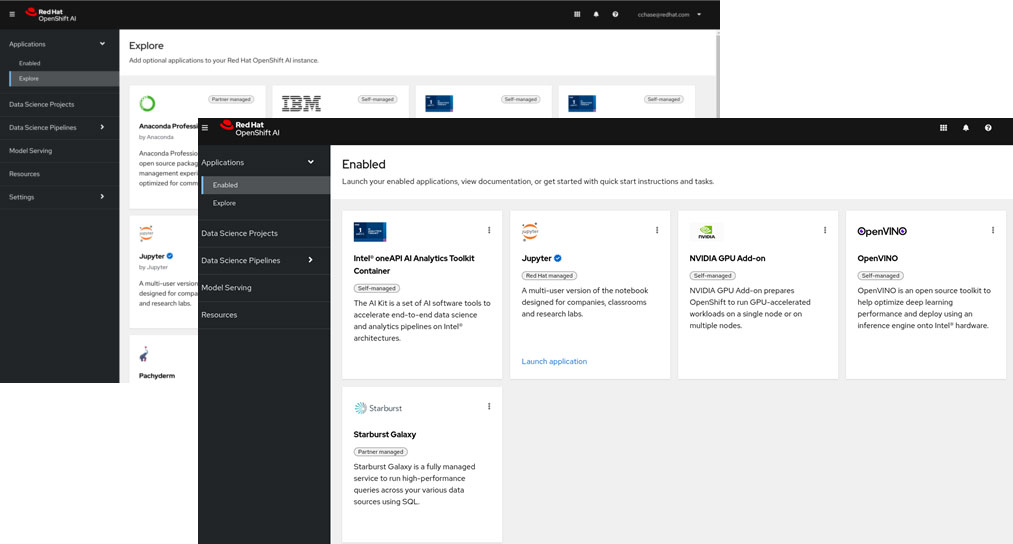Click Red Hat managed badge on Jupyter card
The image size is (1013, 544).
549,275
